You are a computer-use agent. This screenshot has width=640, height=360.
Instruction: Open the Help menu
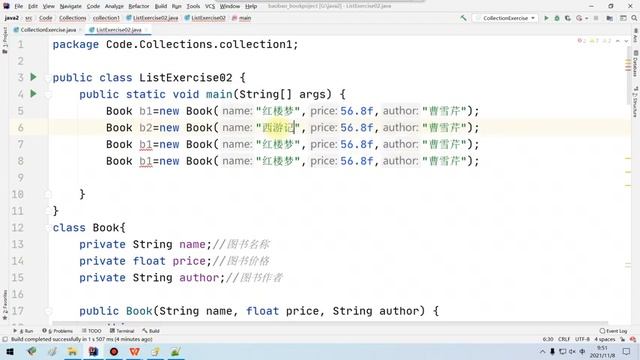tap(251, 6)
